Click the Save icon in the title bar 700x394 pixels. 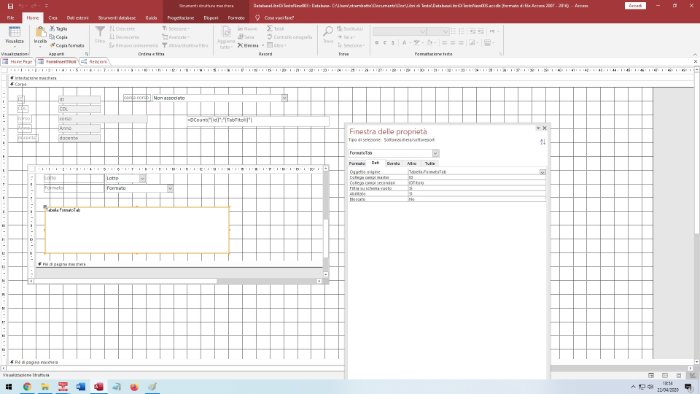[10, 6]
